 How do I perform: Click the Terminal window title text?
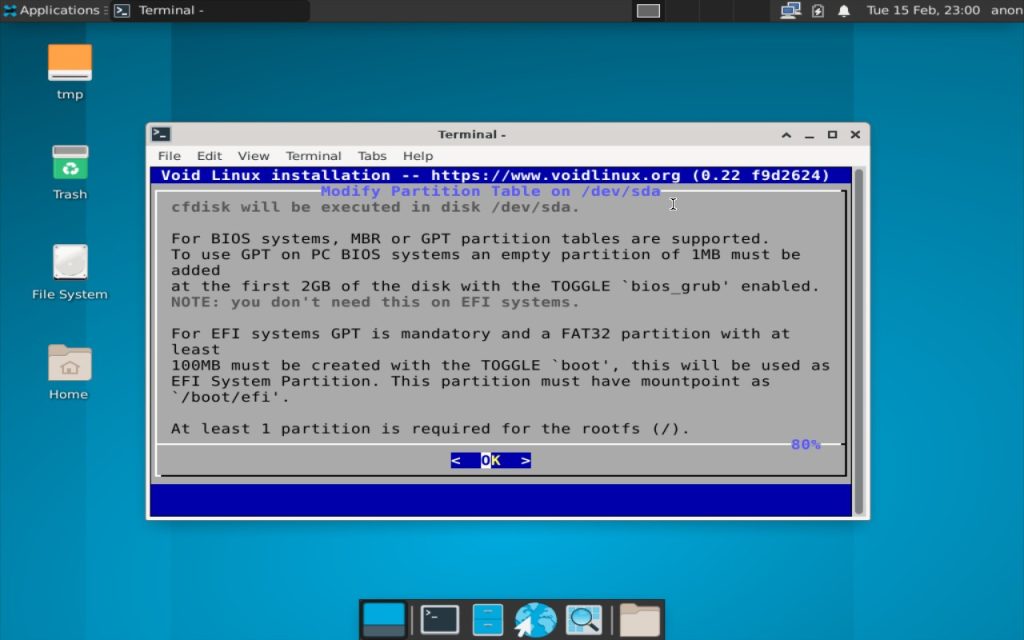[472, 135]
